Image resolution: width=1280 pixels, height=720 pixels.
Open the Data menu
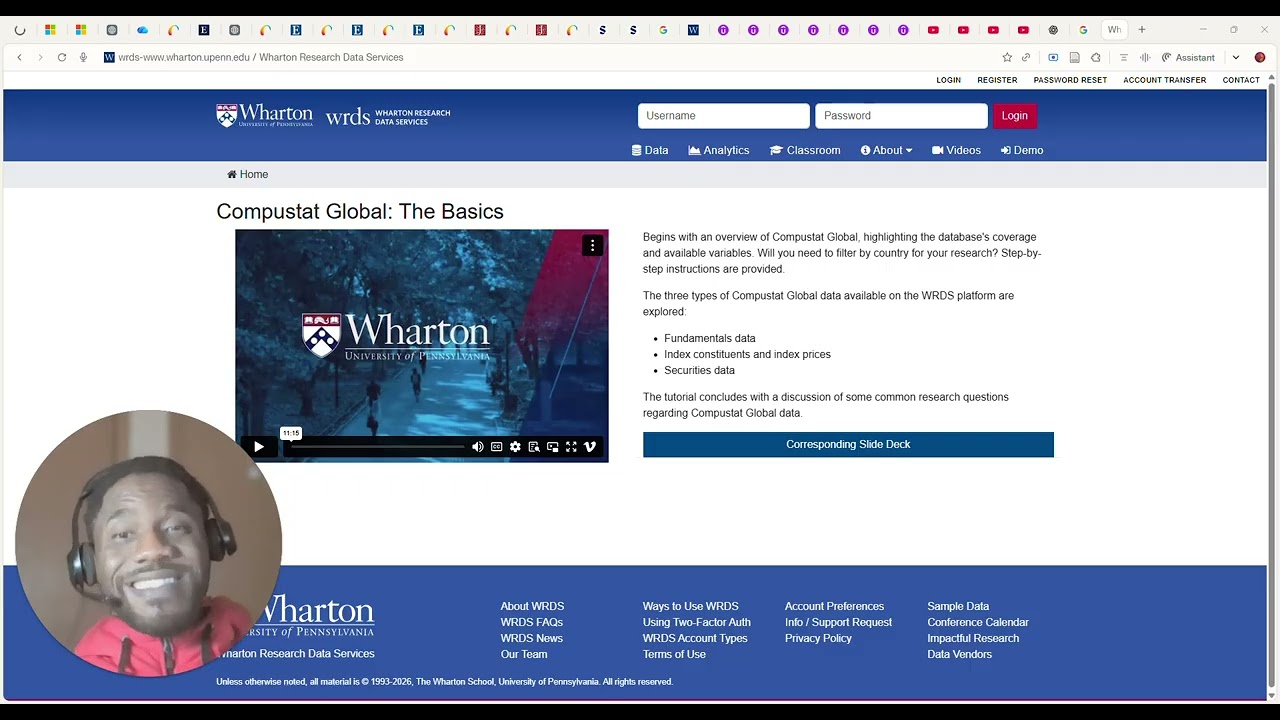point(650,150)
